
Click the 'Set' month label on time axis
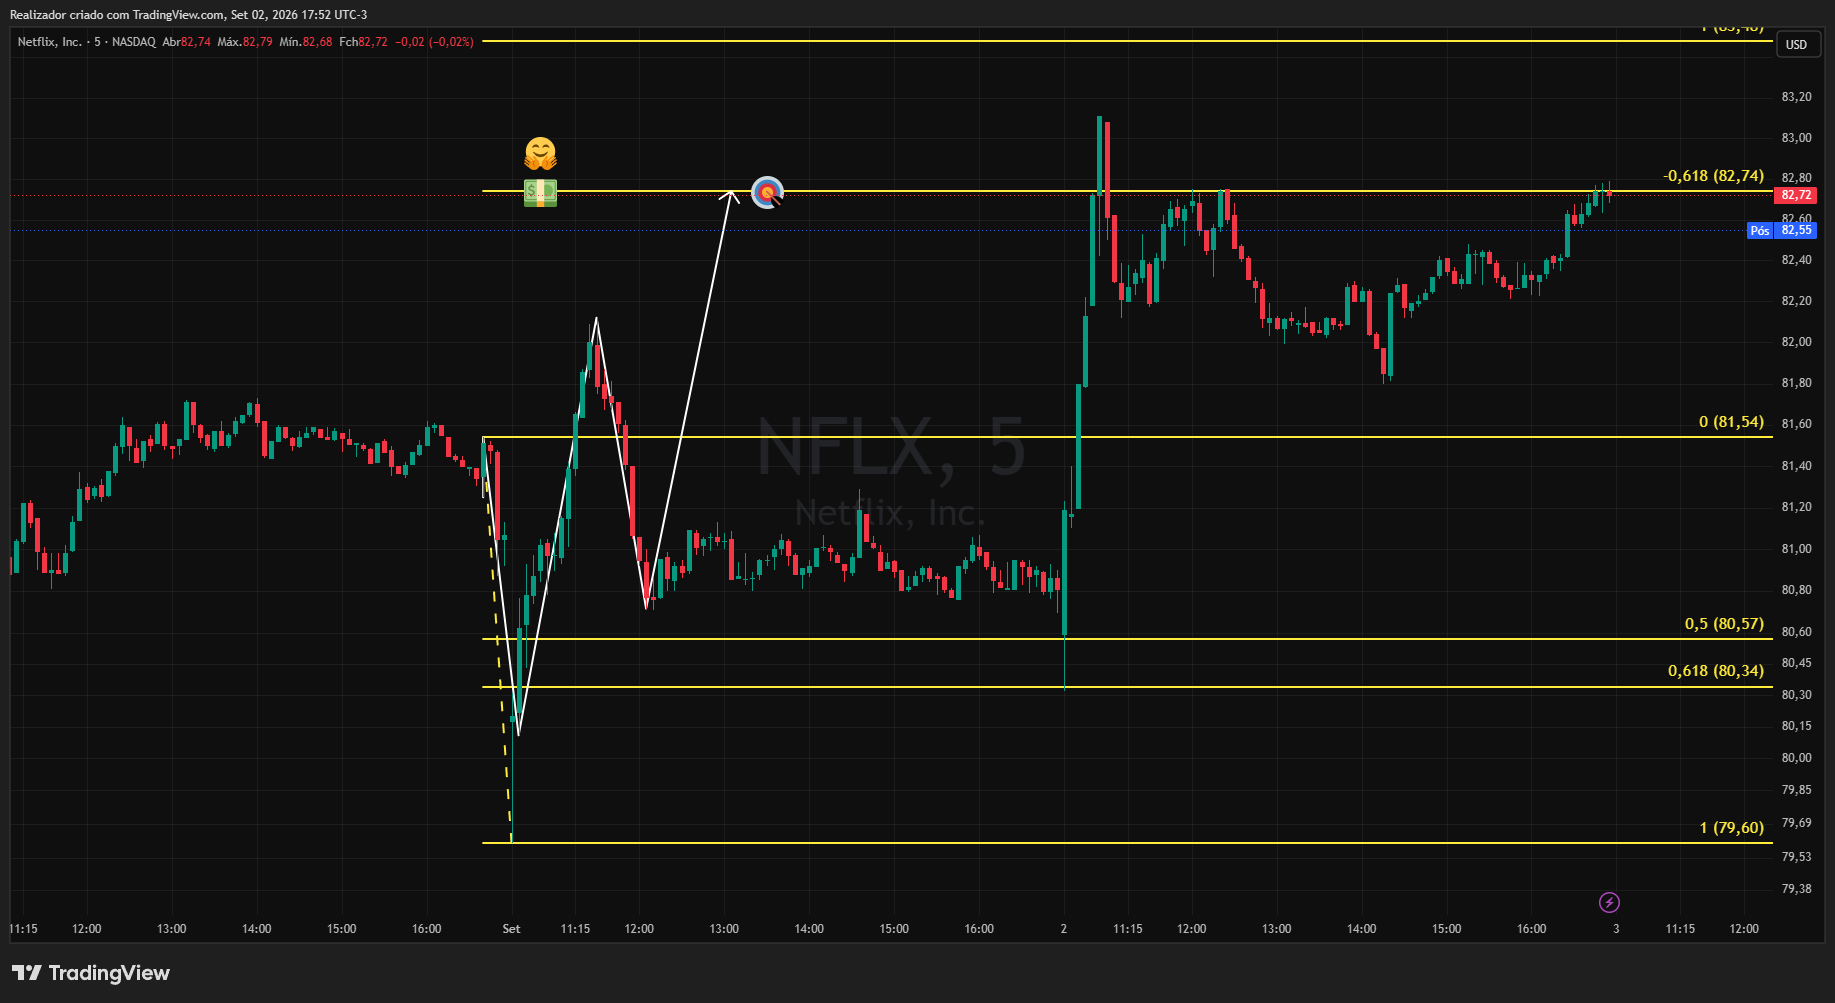click(511, 929)
